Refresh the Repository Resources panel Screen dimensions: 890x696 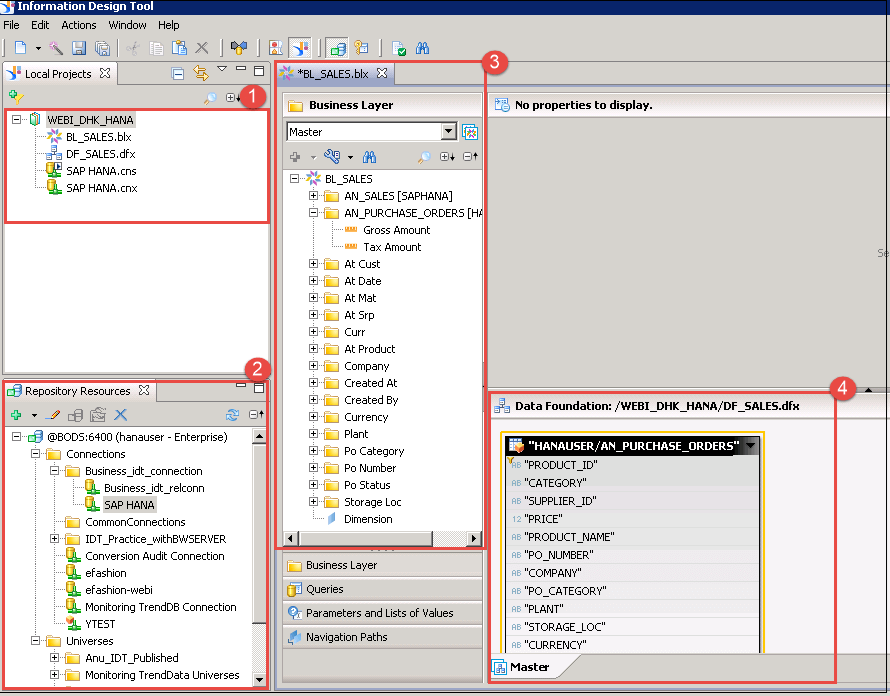(x=232, y=415)
